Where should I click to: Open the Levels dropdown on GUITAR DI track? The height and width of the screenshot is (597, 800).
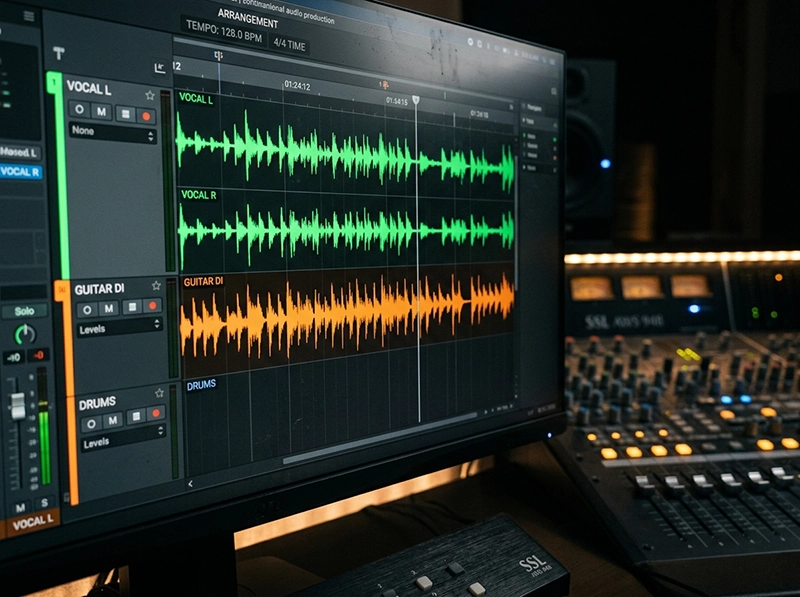120,327
